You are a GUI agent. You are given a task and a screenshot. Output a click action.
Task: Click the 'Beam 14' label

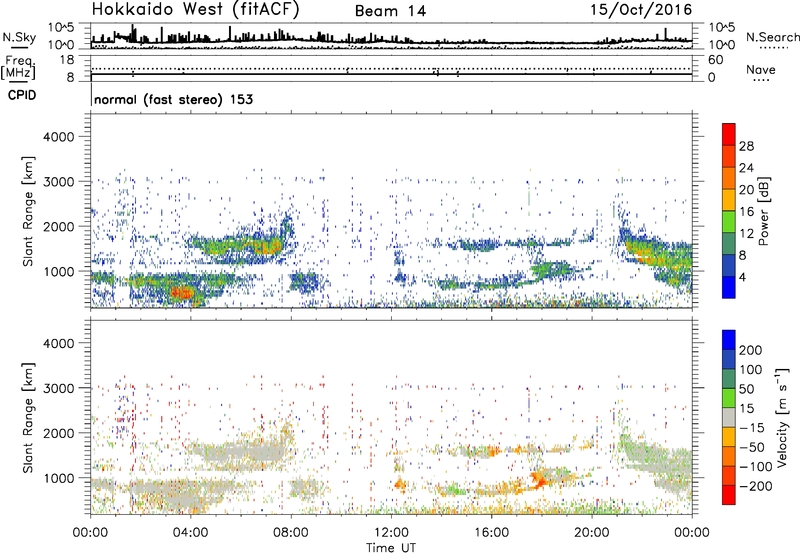tap(390, 11)
